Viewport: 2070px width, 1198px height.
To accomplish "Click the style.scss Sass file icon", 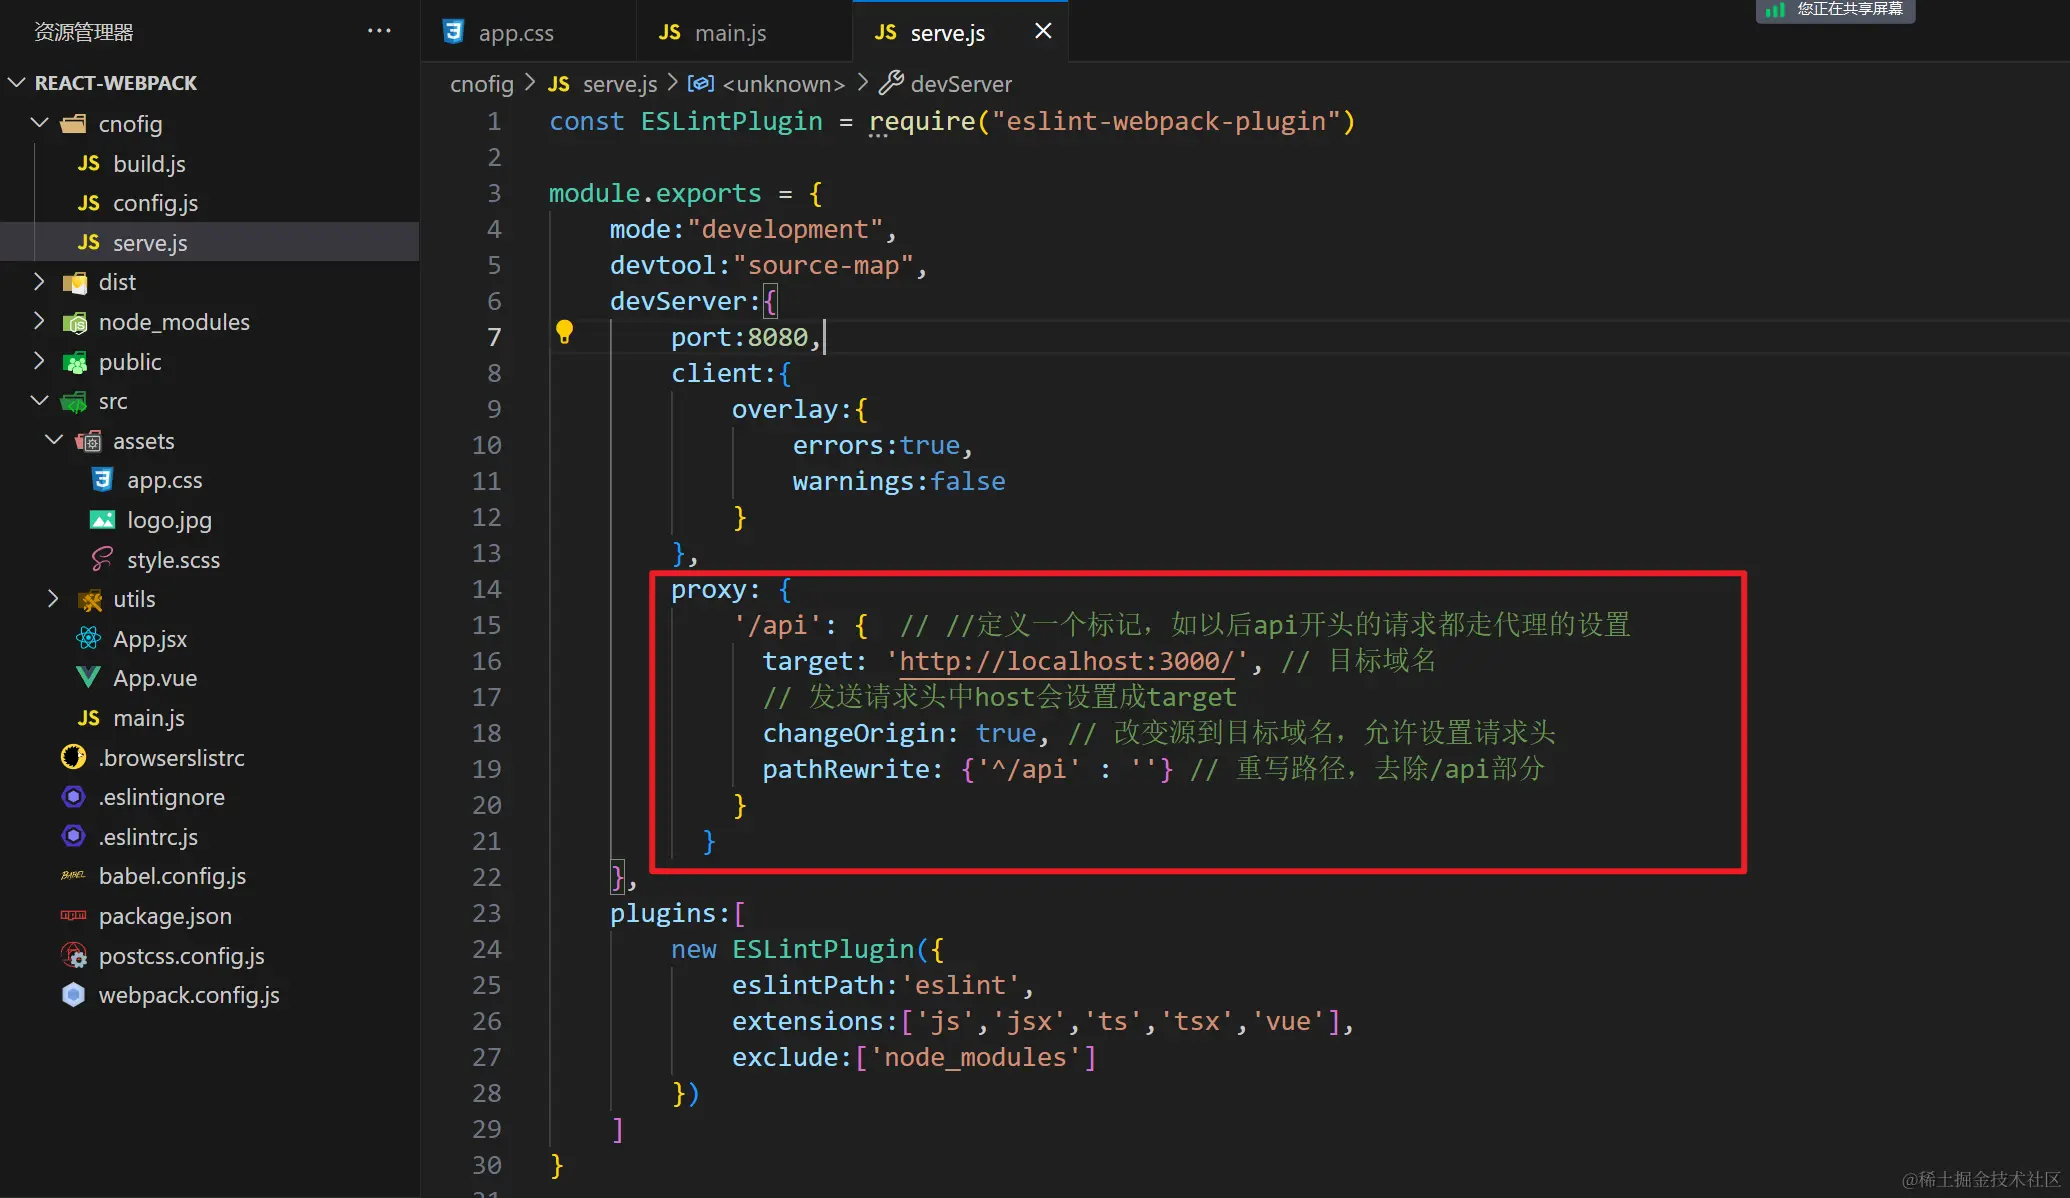I will coord(102,559).
